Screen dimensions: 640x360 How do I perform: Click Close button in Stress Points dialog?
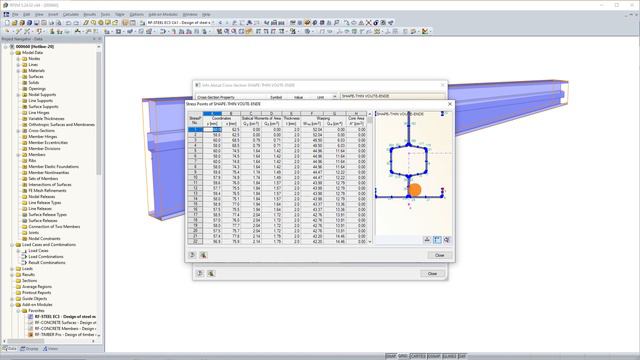coord(440,255)
